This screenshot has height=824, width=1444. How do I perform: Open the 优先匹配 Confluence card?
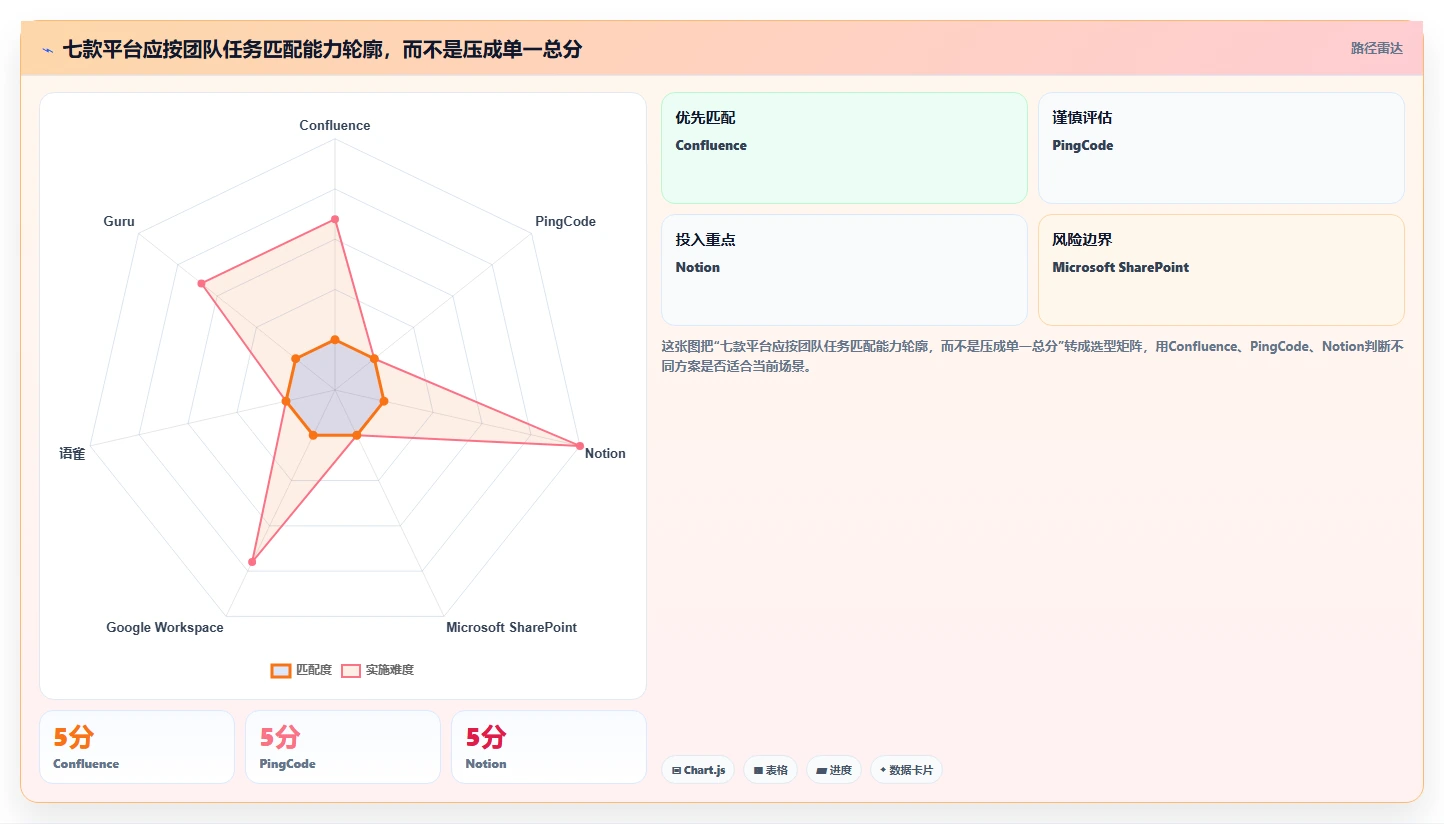pyautogui.click(x=844, y=148)
